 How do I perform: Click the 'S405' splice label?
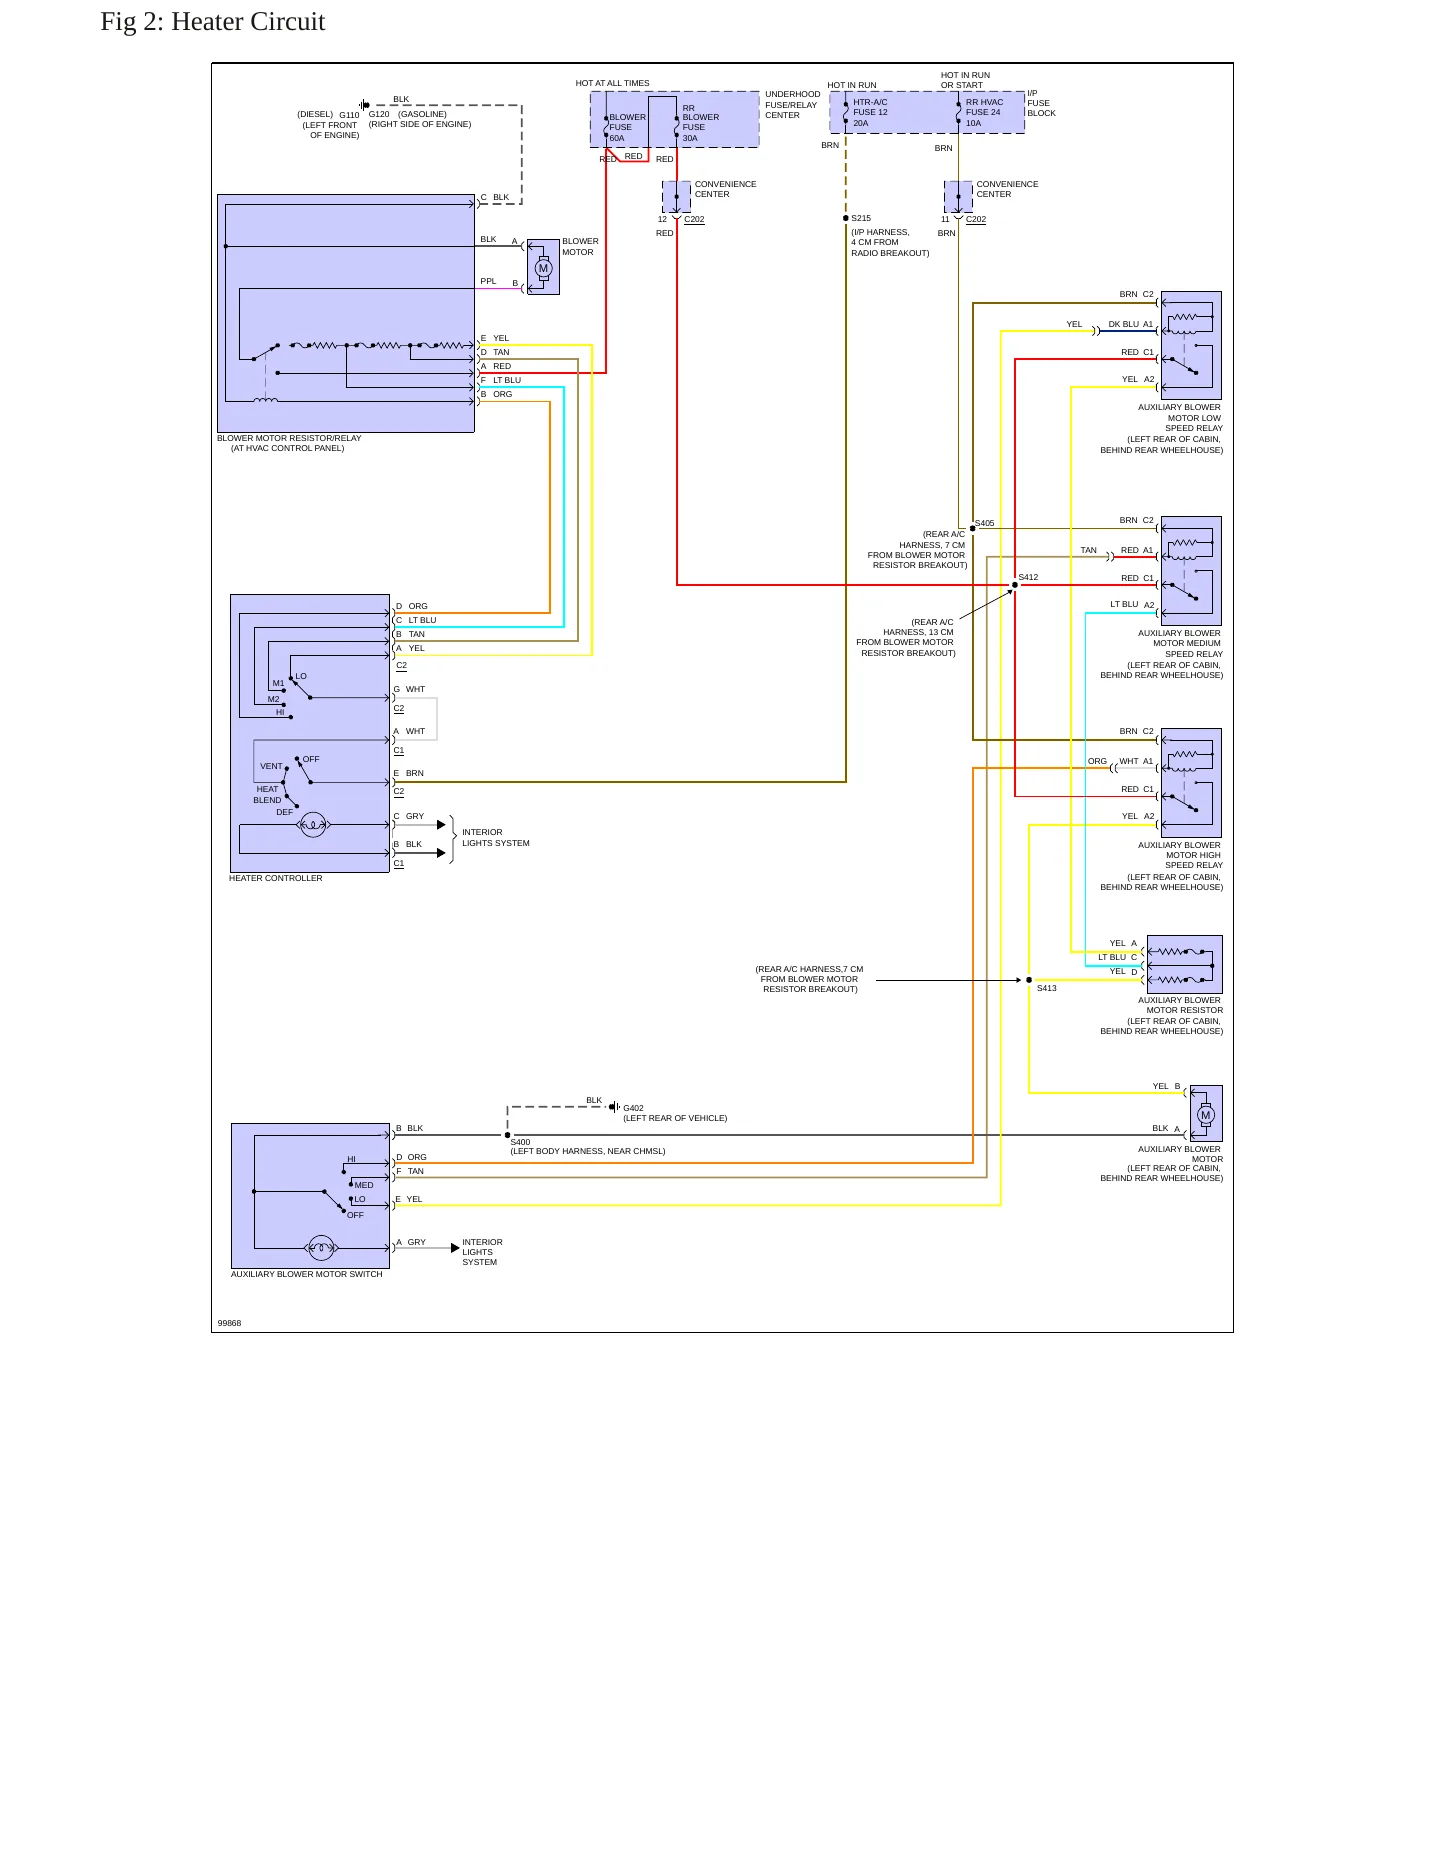coord(985,523)
